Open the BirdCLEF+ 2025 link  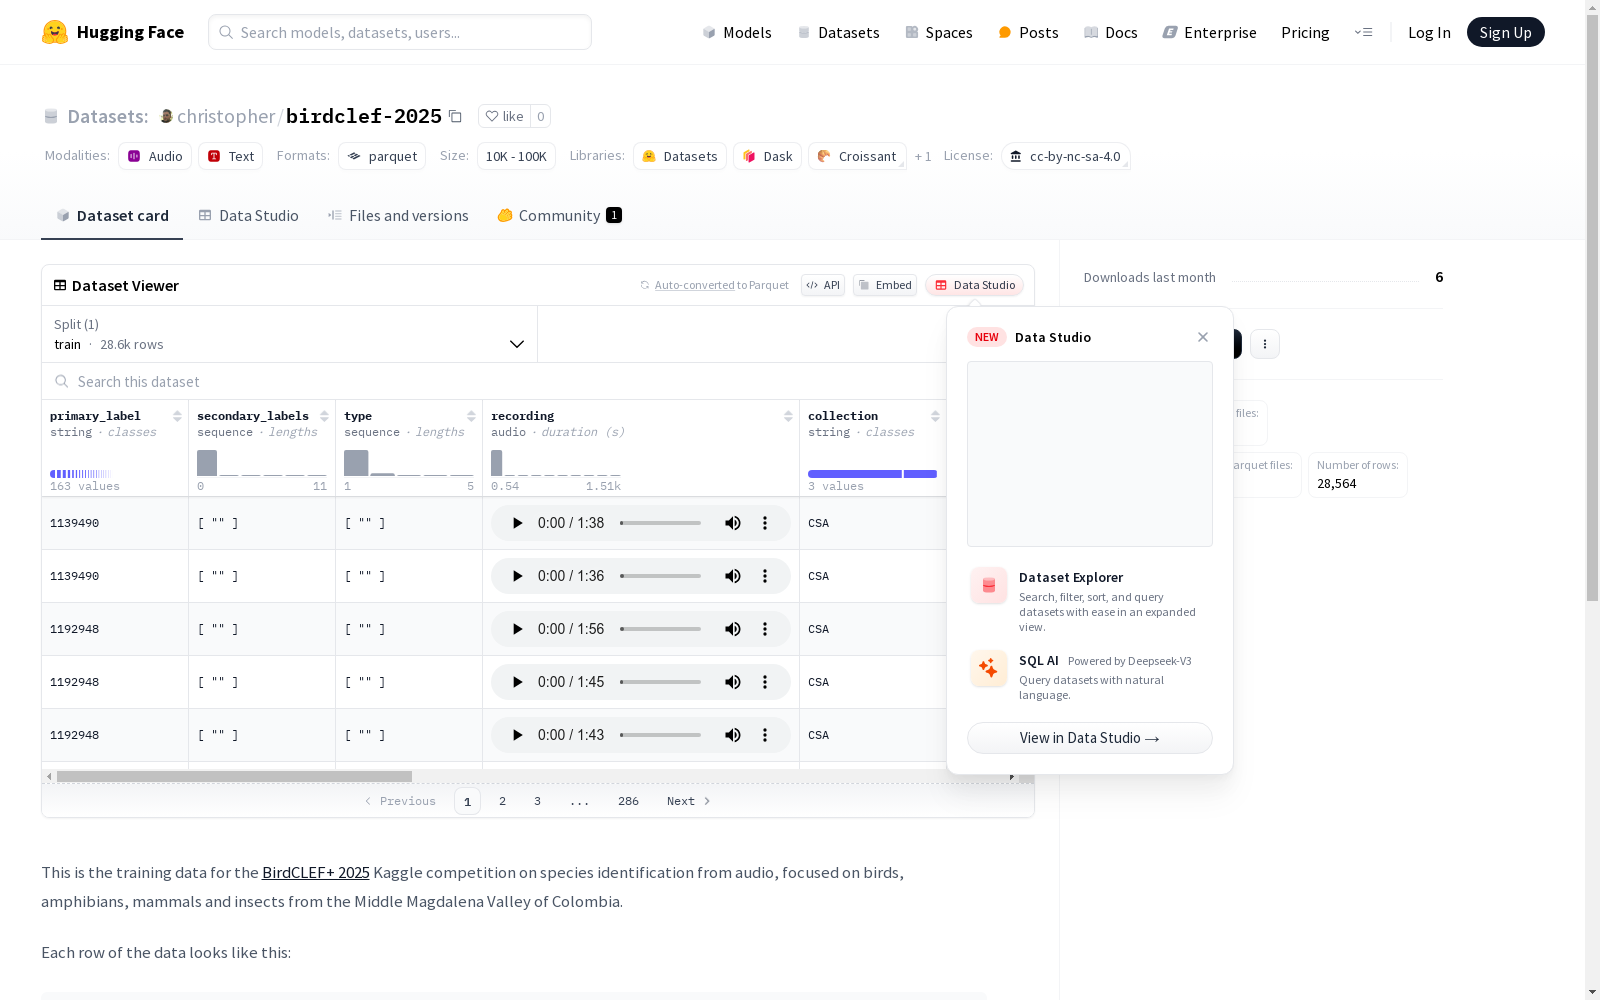[316, 872]
